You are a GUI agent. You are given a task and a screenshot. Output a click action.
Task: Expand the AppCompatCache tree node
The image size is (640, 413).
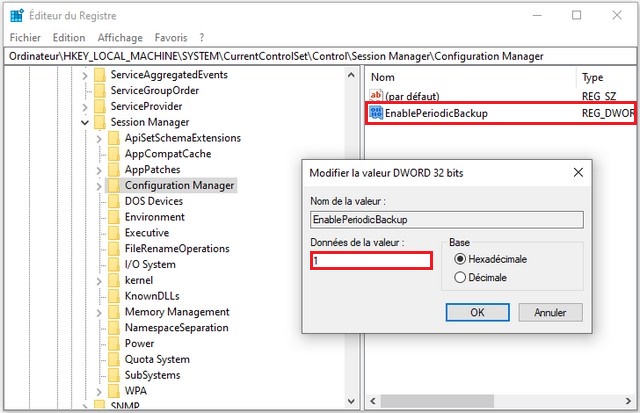[x=98, y=154]
